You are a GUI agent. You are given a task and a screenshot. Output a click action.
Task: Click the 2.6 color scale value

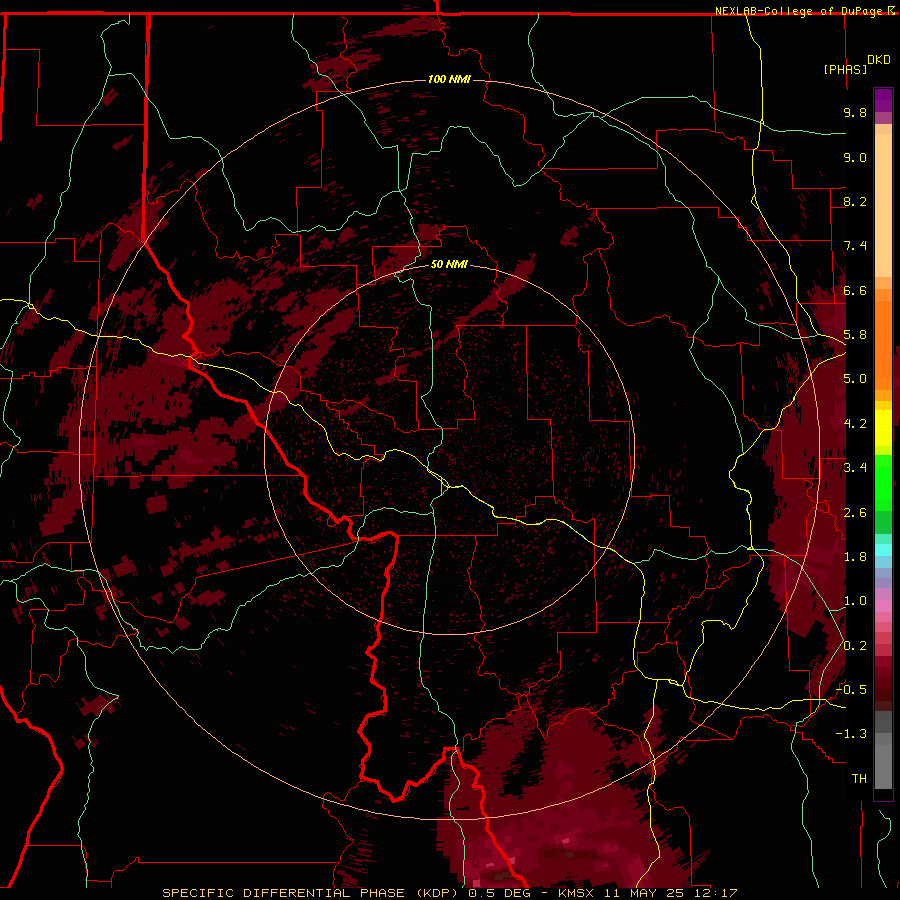point(855,513)
